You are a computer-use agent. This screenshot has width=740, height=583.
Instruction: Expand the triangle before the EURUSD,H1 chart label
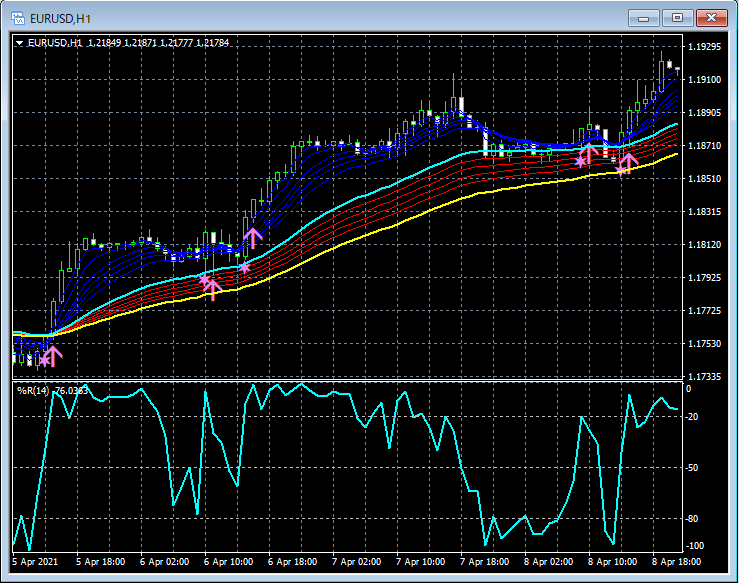tap(19, 43)
